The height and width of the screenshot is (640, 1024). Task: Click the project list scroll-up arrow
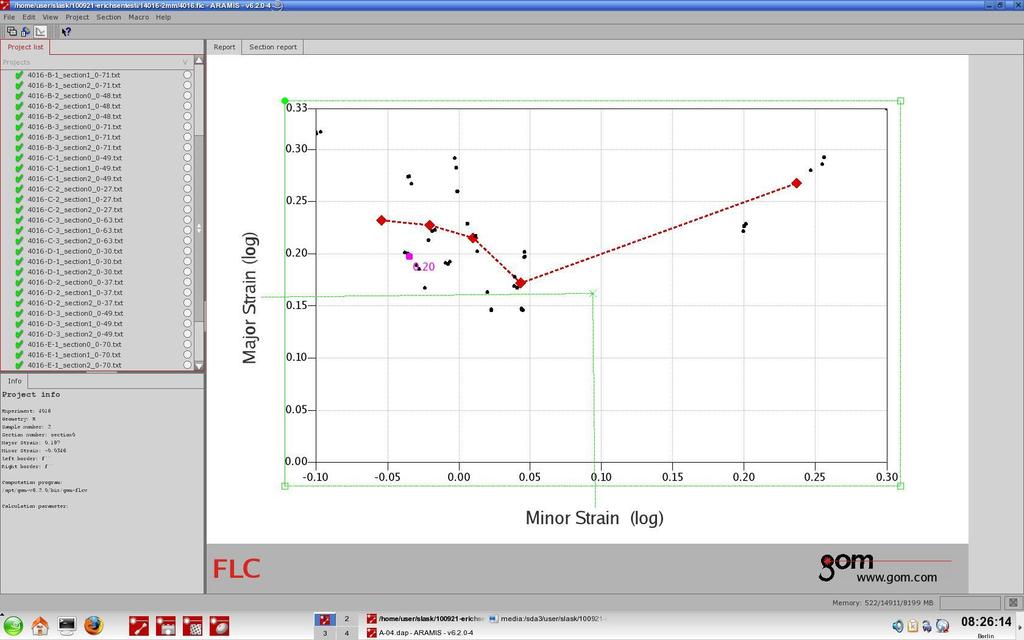[x=199, y=61]
